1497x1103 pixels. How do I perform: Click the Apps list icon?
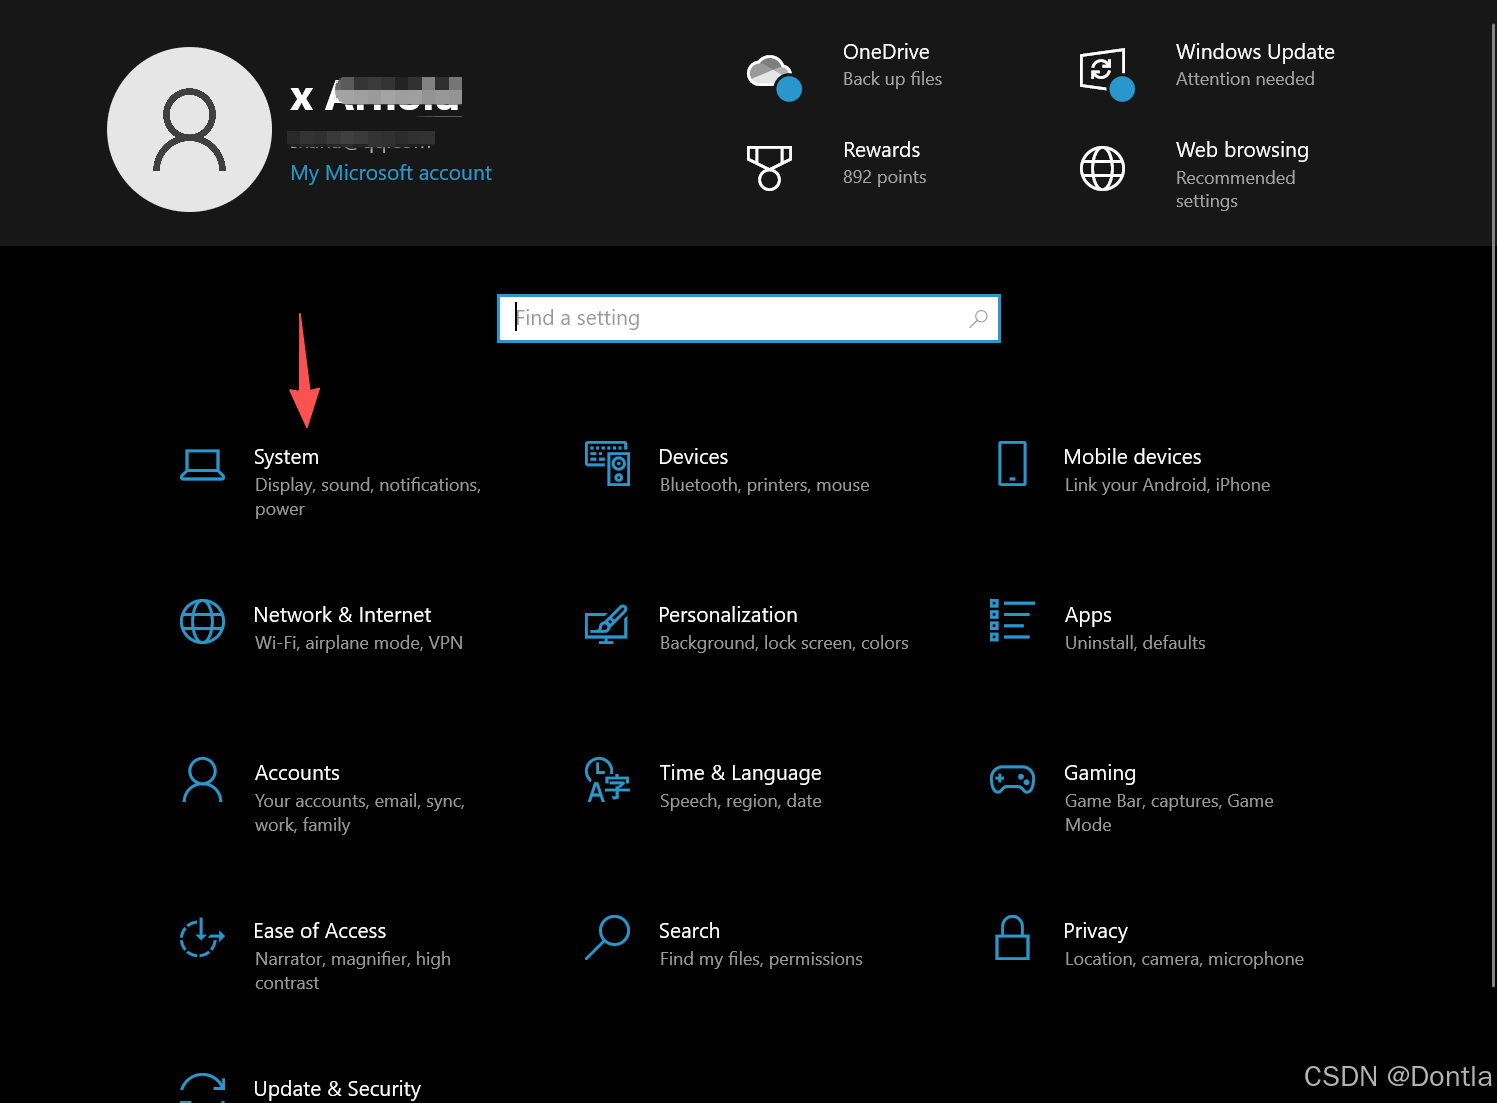tap(1012, 620)
